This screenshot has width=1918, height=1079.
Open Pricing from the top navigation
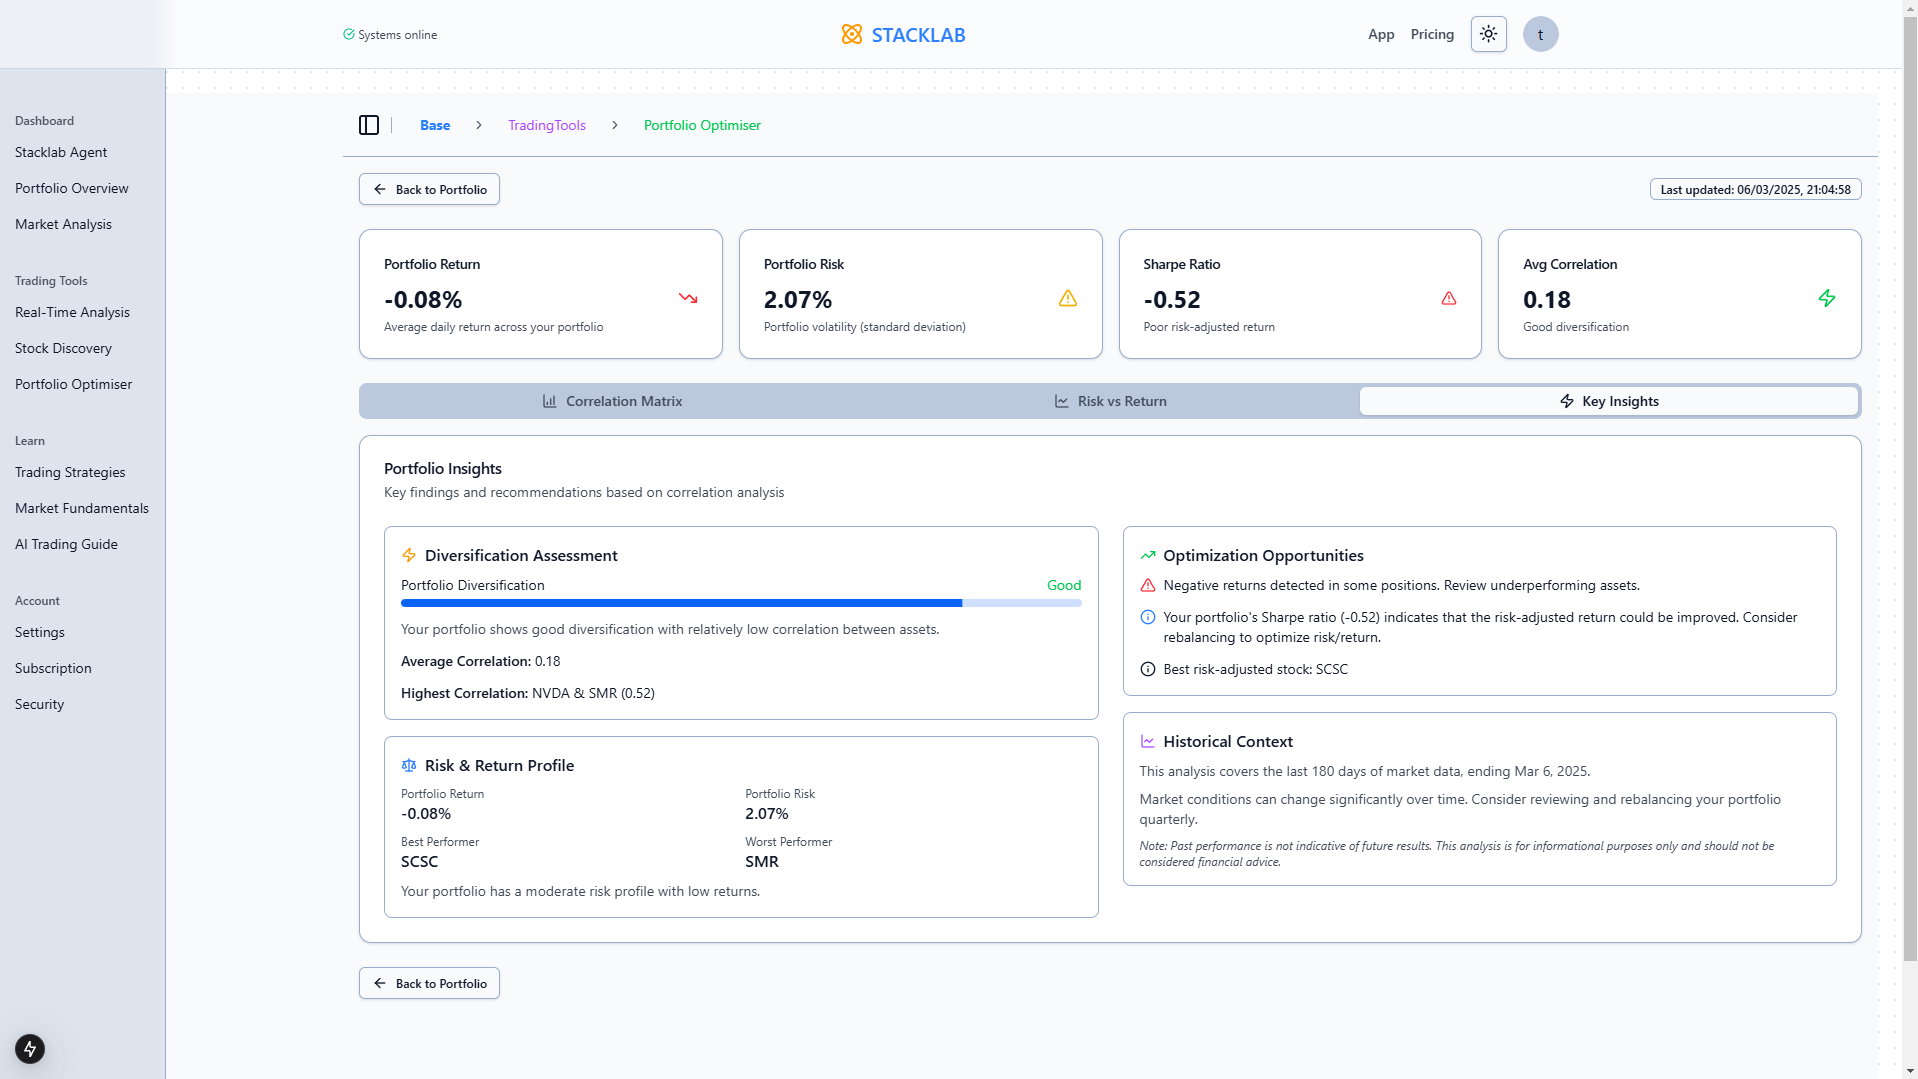1432,33
